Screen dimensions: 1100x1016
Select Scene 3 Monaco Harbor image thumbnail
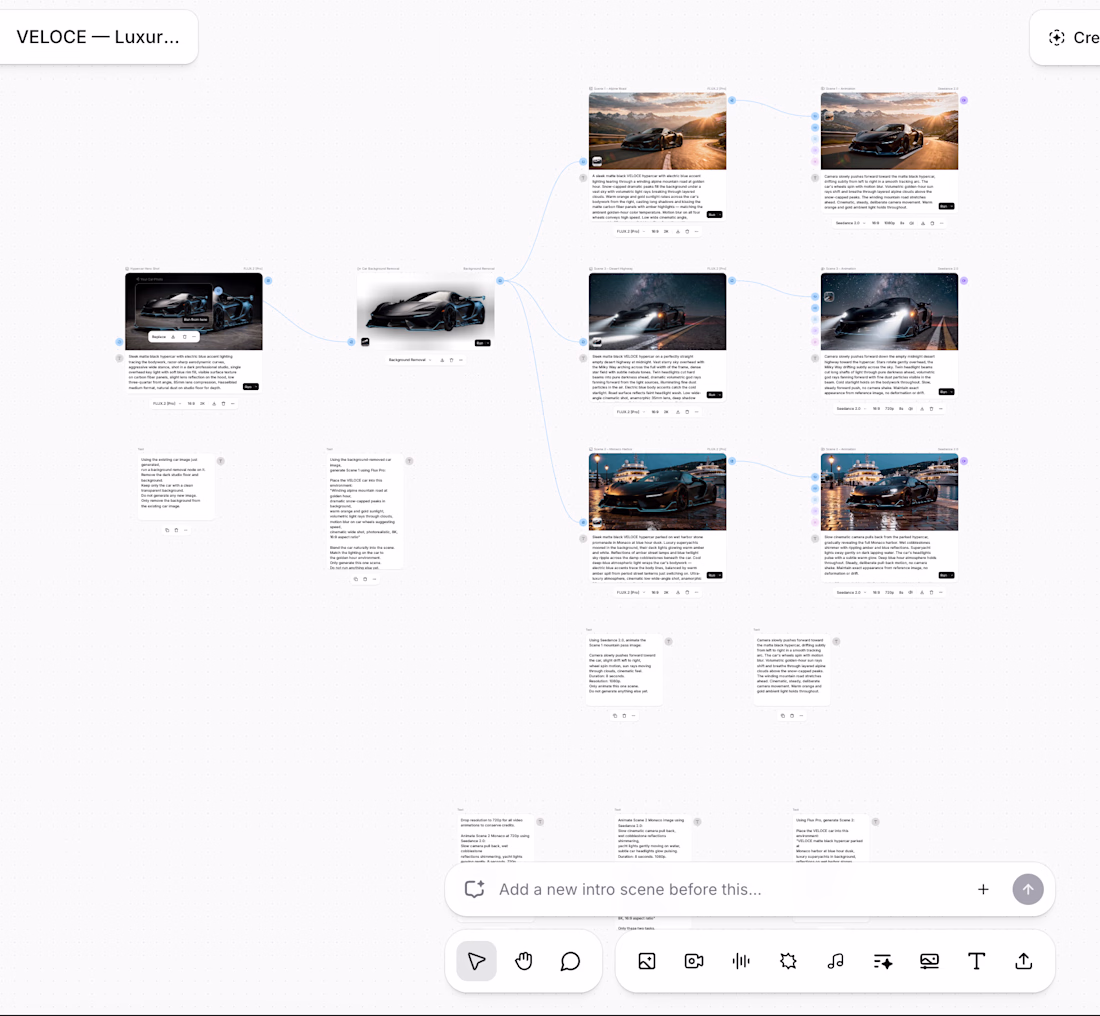pyautogui.click(x=657, y=492)
